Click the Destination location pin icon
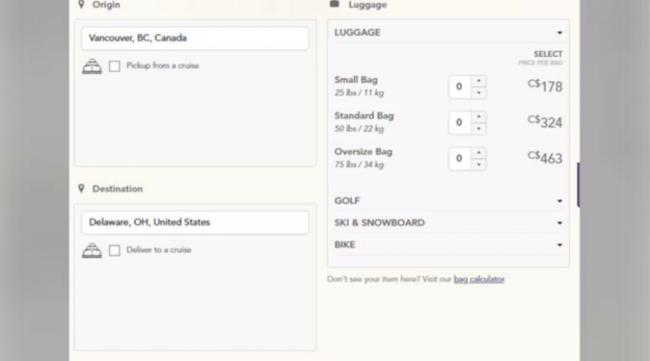 click(81, 188)
